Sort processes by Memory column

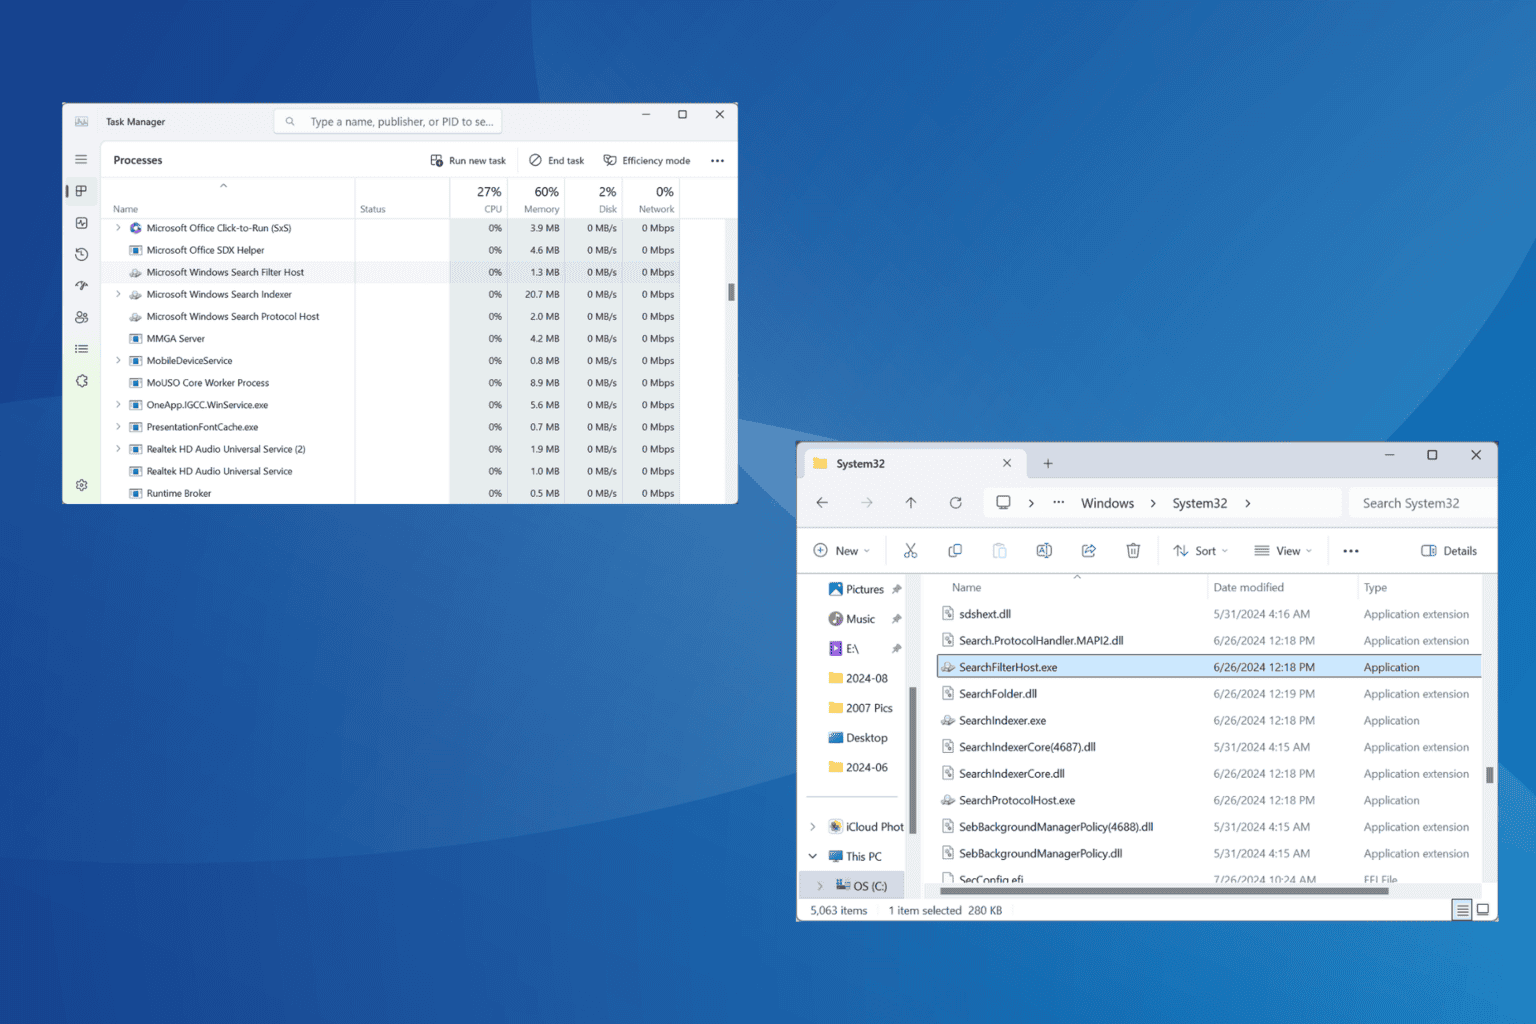point(536,198)
